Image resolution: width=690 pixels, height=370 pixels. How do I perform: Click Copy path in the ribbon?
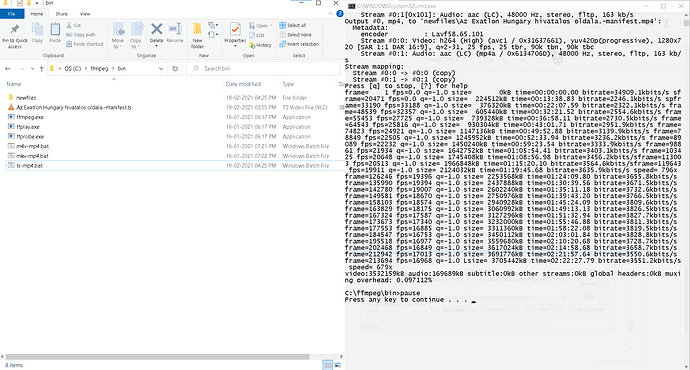click(x=81, y=35)
